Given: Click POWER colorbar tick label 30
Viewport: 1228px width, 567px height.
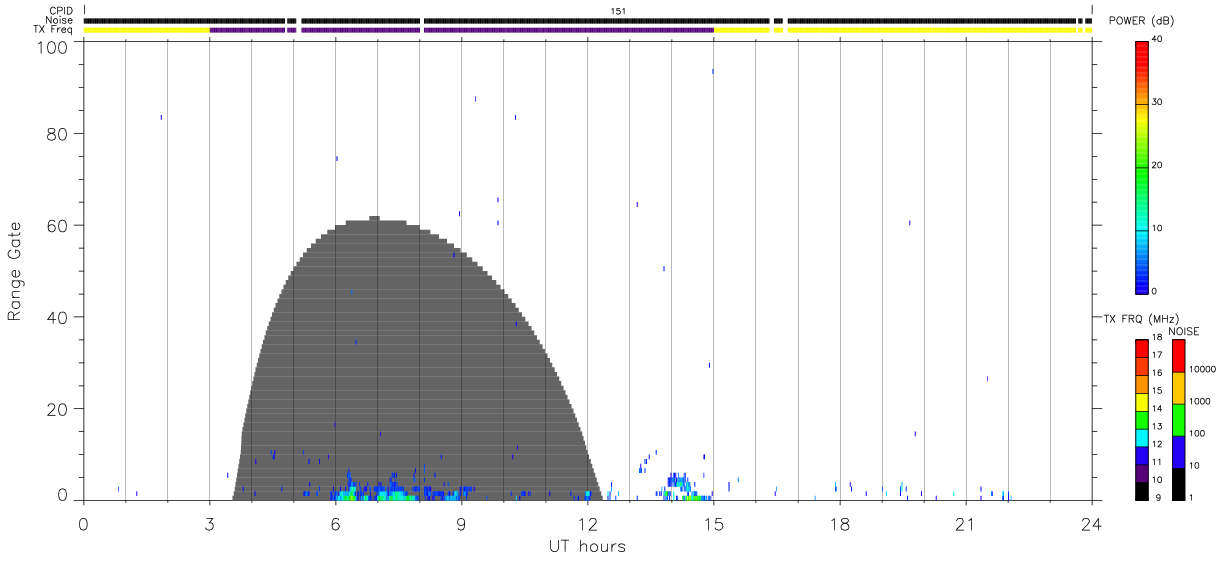Looking at the screenshot, I should [x=1157, y=103].
